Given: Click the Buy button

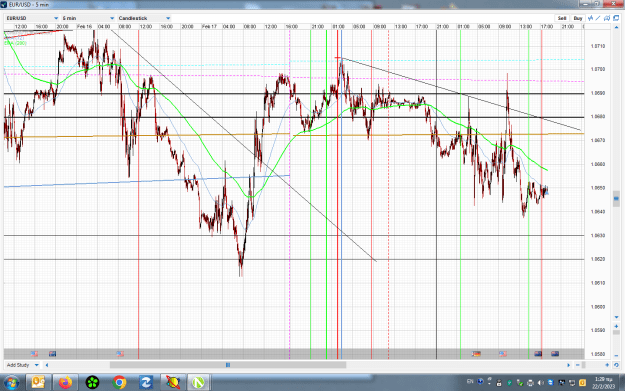Looking at the screenshot, I should coord(578,18).
